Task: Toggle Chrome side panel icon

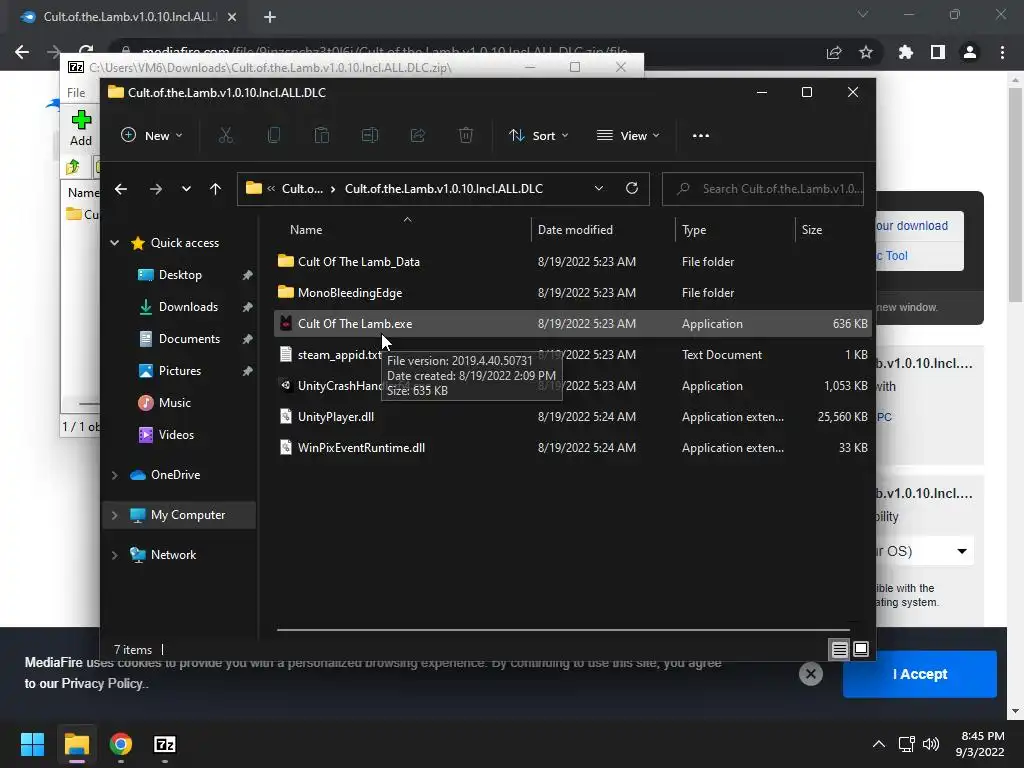Action: (x=938, y=52)
